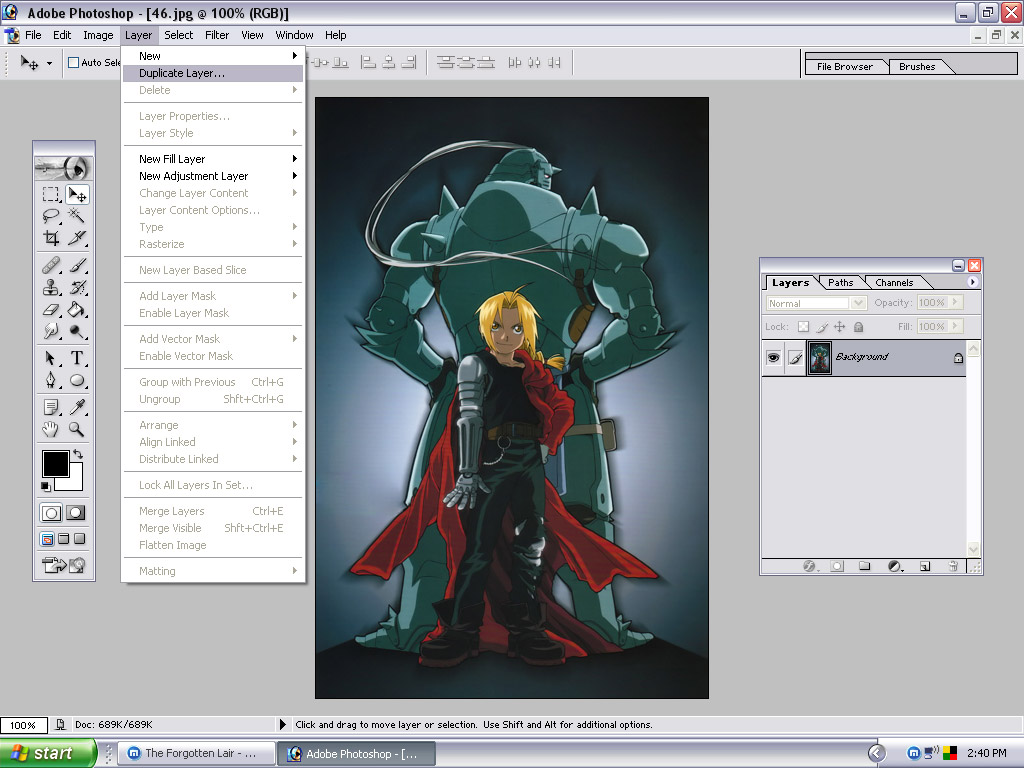
Task: Select the Paint Bucket tool
Action: point(77,310)
